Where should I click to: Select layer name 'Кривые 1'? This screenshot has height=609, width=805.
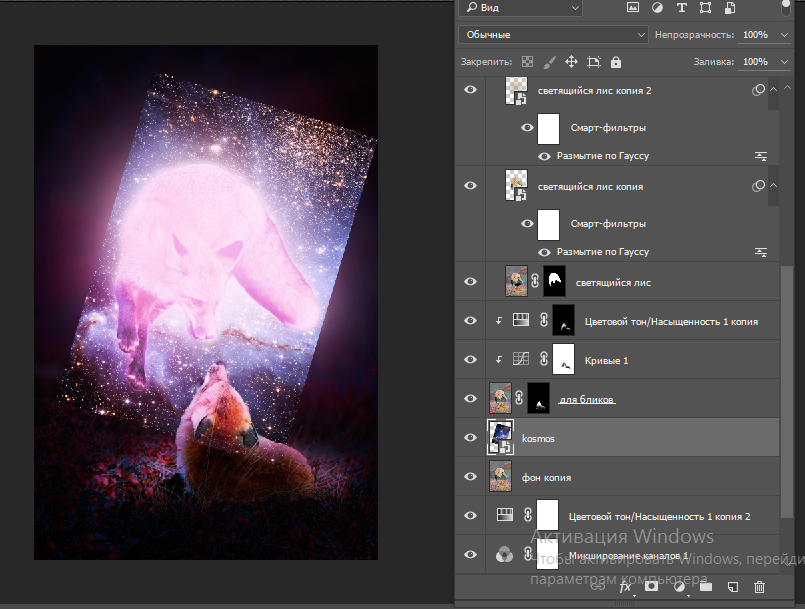point(606,360)
